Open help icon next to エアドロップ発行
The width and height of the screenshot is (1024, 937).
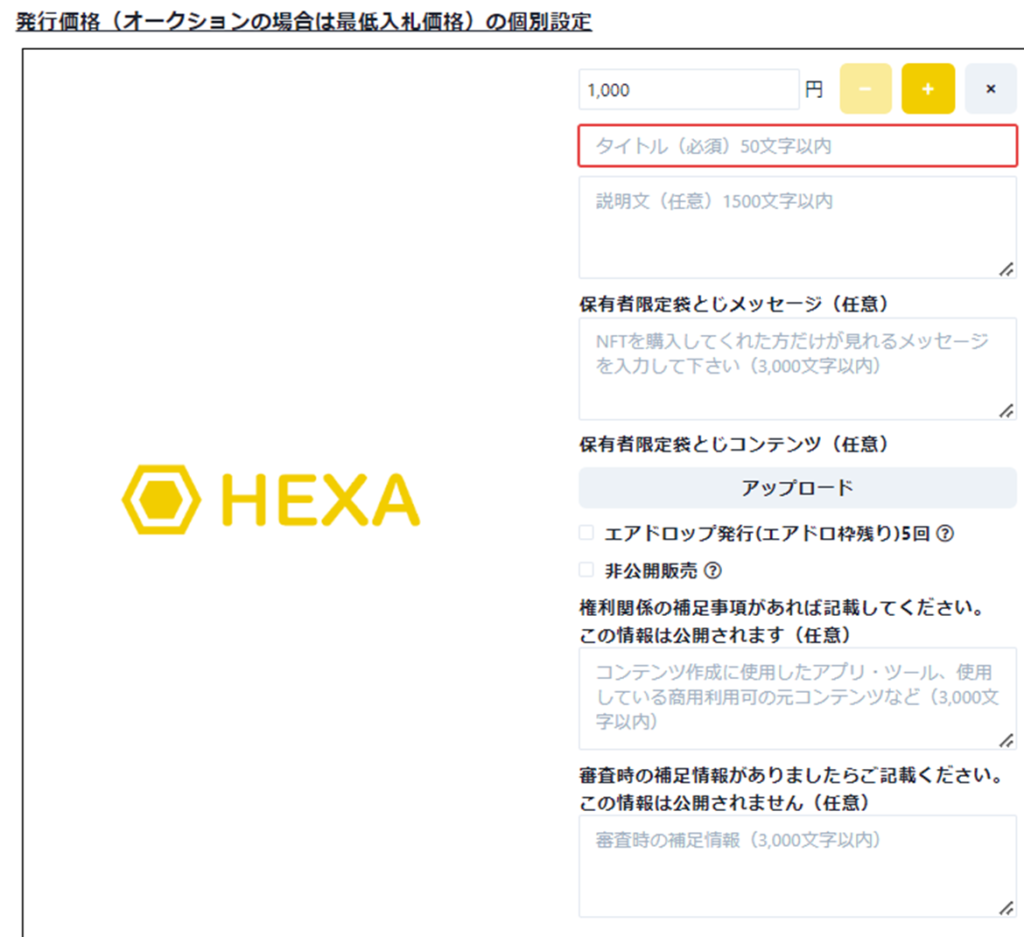click(x=945, y=533)
